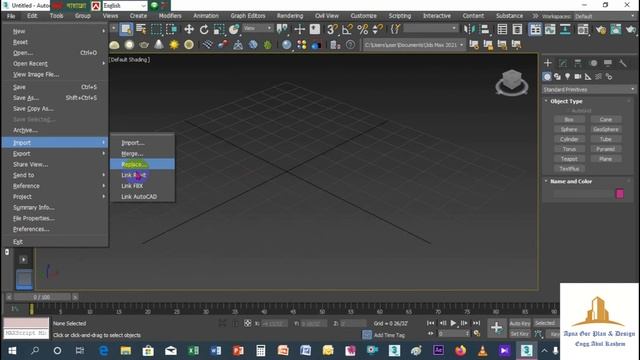Toggle Spinner Snap
This screenshot has height=360, width=640.
(x=378, y=29)
